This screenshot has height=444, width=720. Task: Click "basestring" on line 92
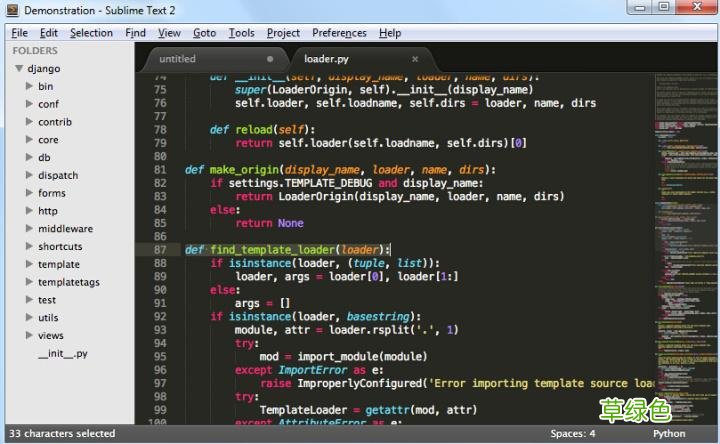point(378,317)
